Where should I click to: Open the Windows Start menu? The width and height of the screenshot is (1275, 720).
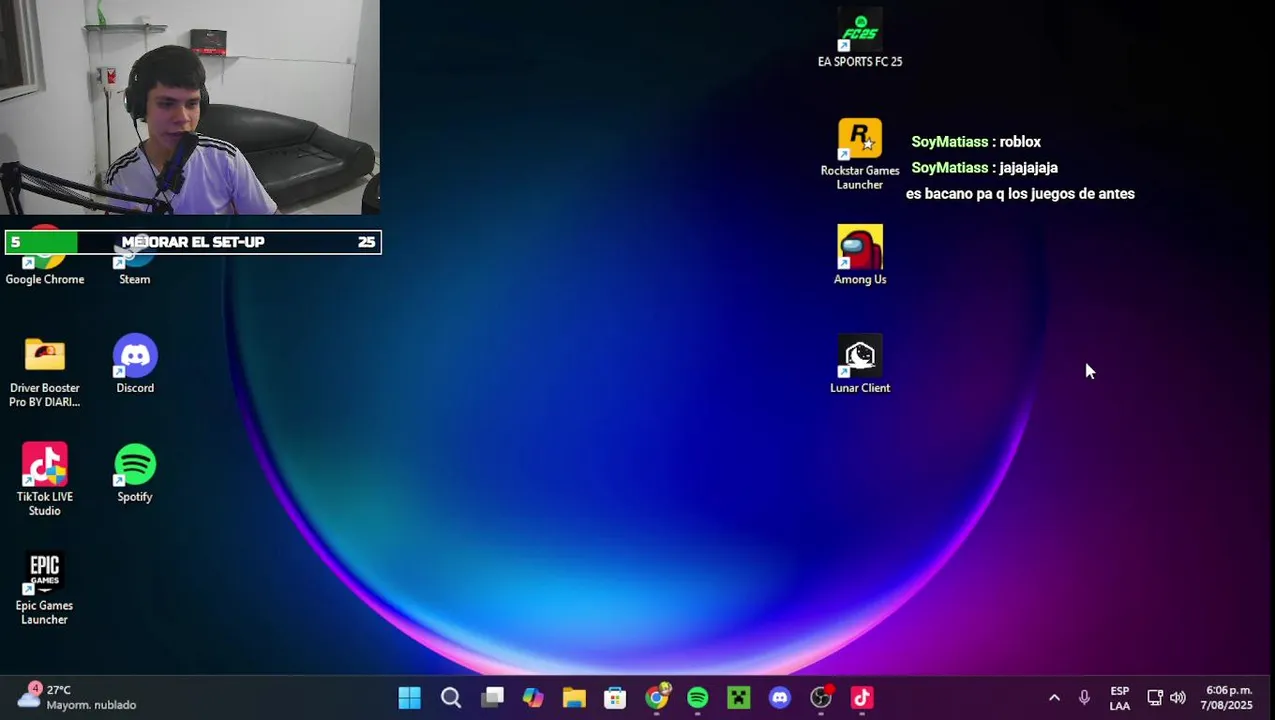tap(410, 698)
